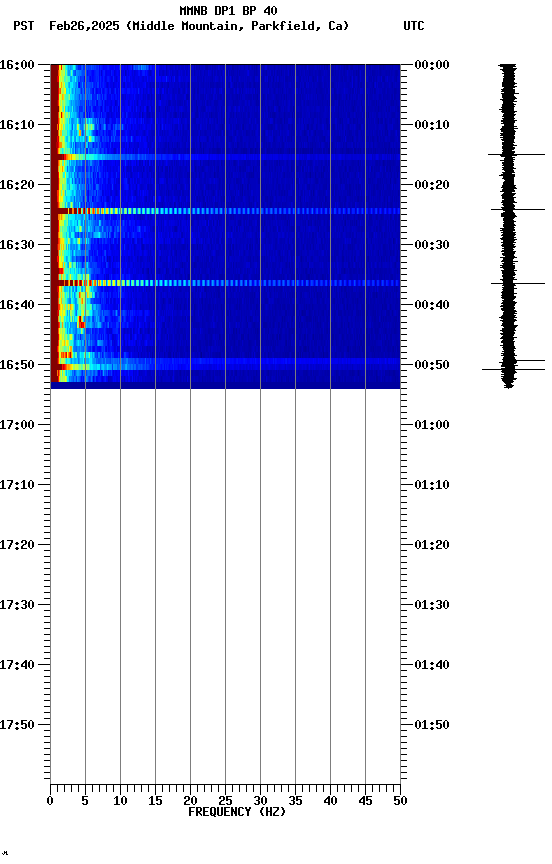
Task: Click the 16:20 PST time label
Action: tap(17, 185)
